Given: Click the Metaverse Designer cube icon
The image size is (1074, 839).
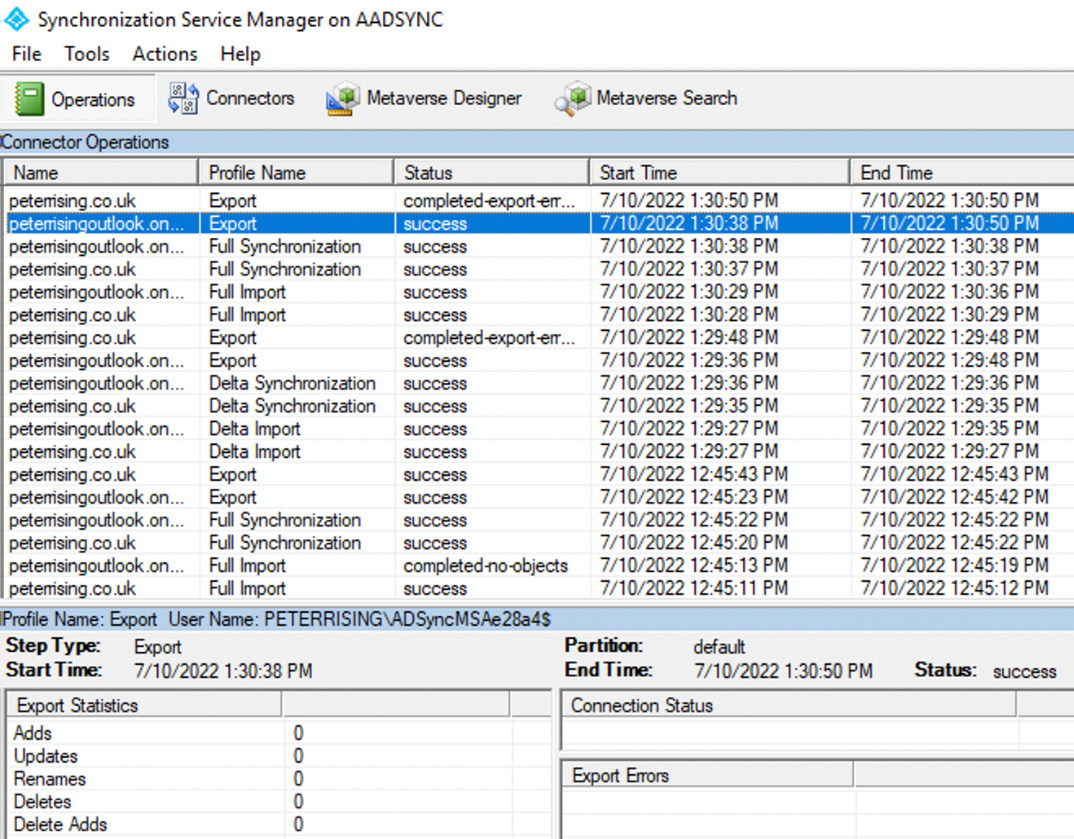Looking at the screenshot, I should (343, 98).
